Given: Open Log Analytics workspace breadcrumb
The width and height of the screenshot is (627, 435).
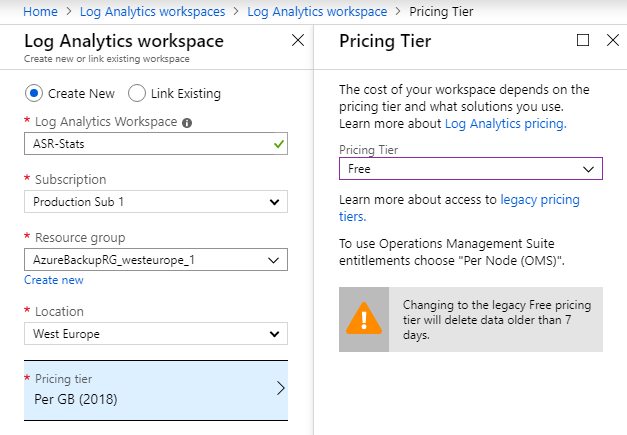Looking at the screenshot, I should 317,12.
